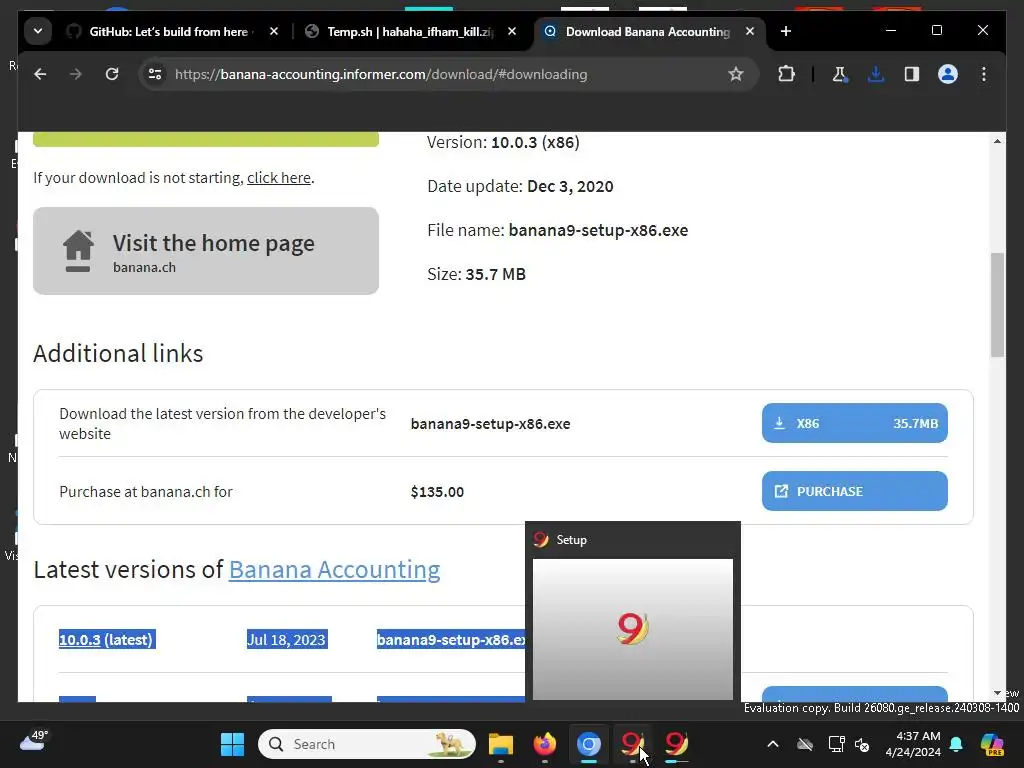The height and width of the screenshot is (768, 1024).
Task: Open the weather widget showing 49°
Action: tap(33, 743)
